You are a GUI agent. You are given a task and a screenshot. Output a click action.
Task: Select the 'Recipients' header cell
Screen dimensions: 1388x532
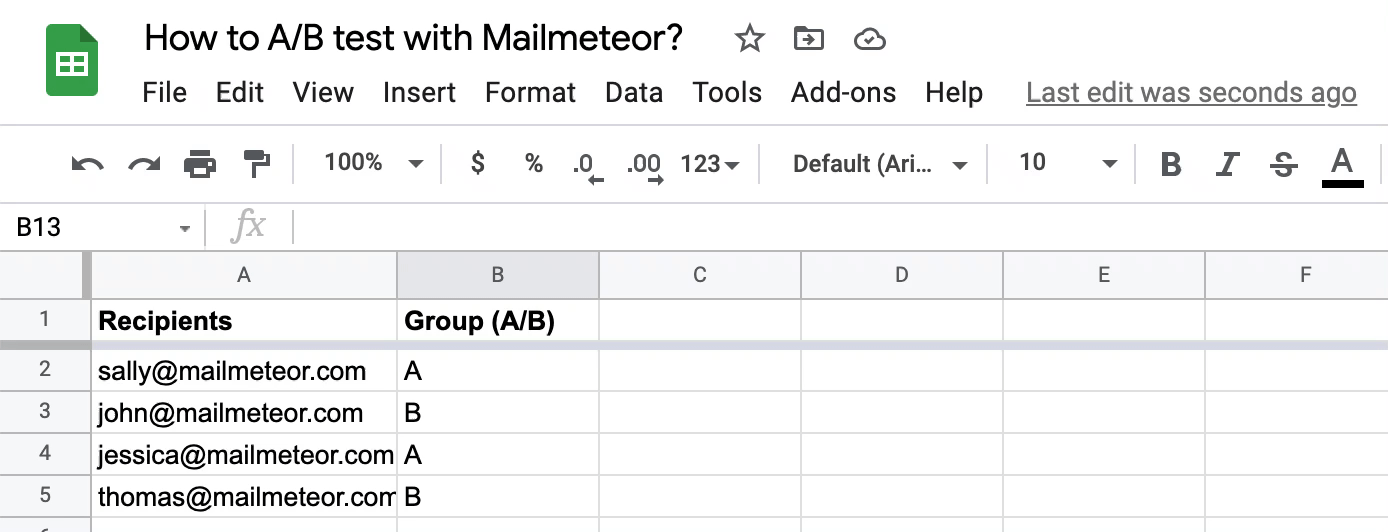tap(244, 320)
